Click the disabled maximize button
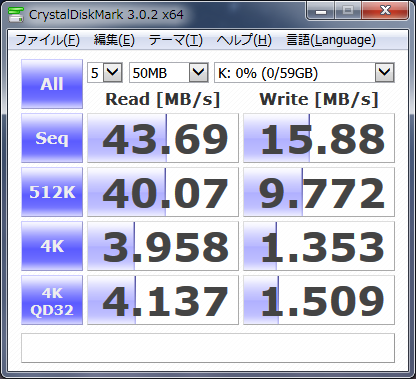 coord(348,11)
